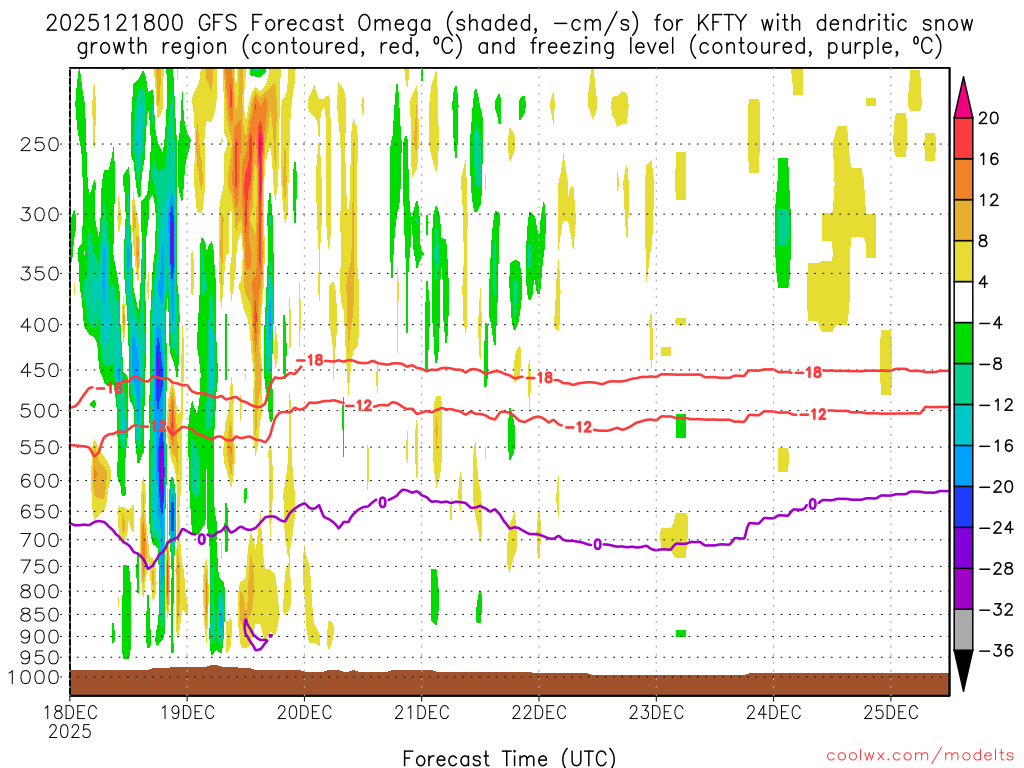Click the 500 pressure level label
This screenshot has width=1024, height=768.
[x=40, y=411]
